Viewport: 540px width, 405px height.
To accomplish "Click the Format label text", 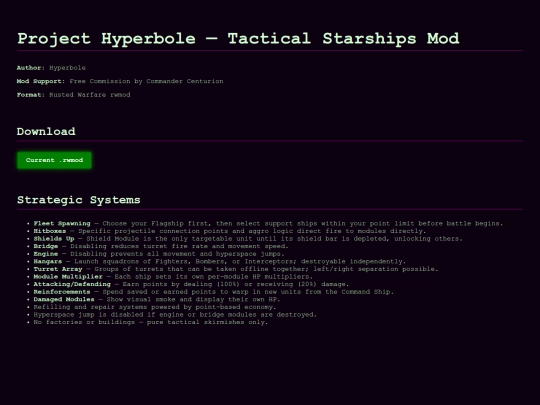I will [x=31, y=95].
